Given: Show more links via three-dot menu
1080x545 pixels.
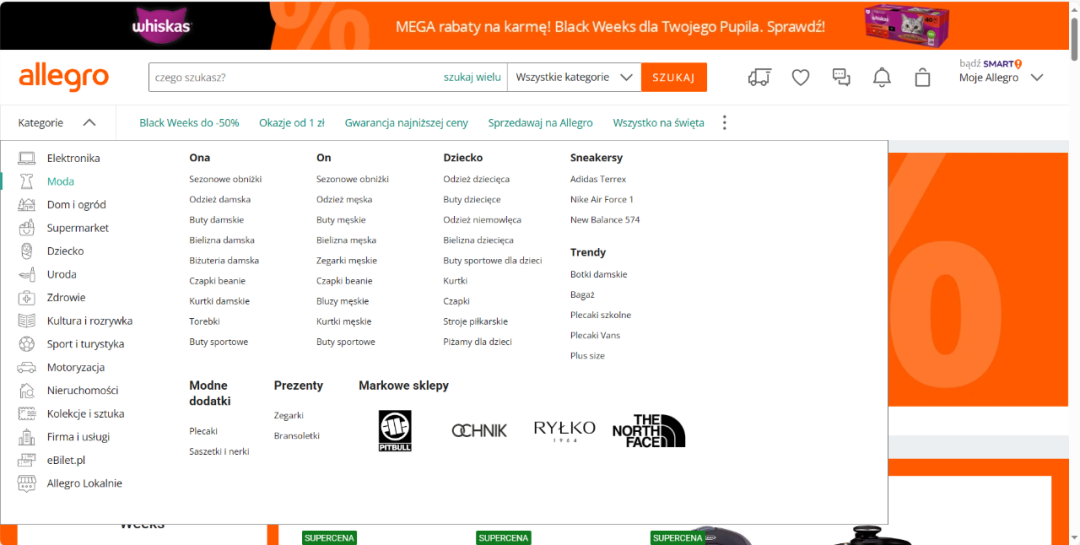Looking at the screenshot, I should 725,123.
